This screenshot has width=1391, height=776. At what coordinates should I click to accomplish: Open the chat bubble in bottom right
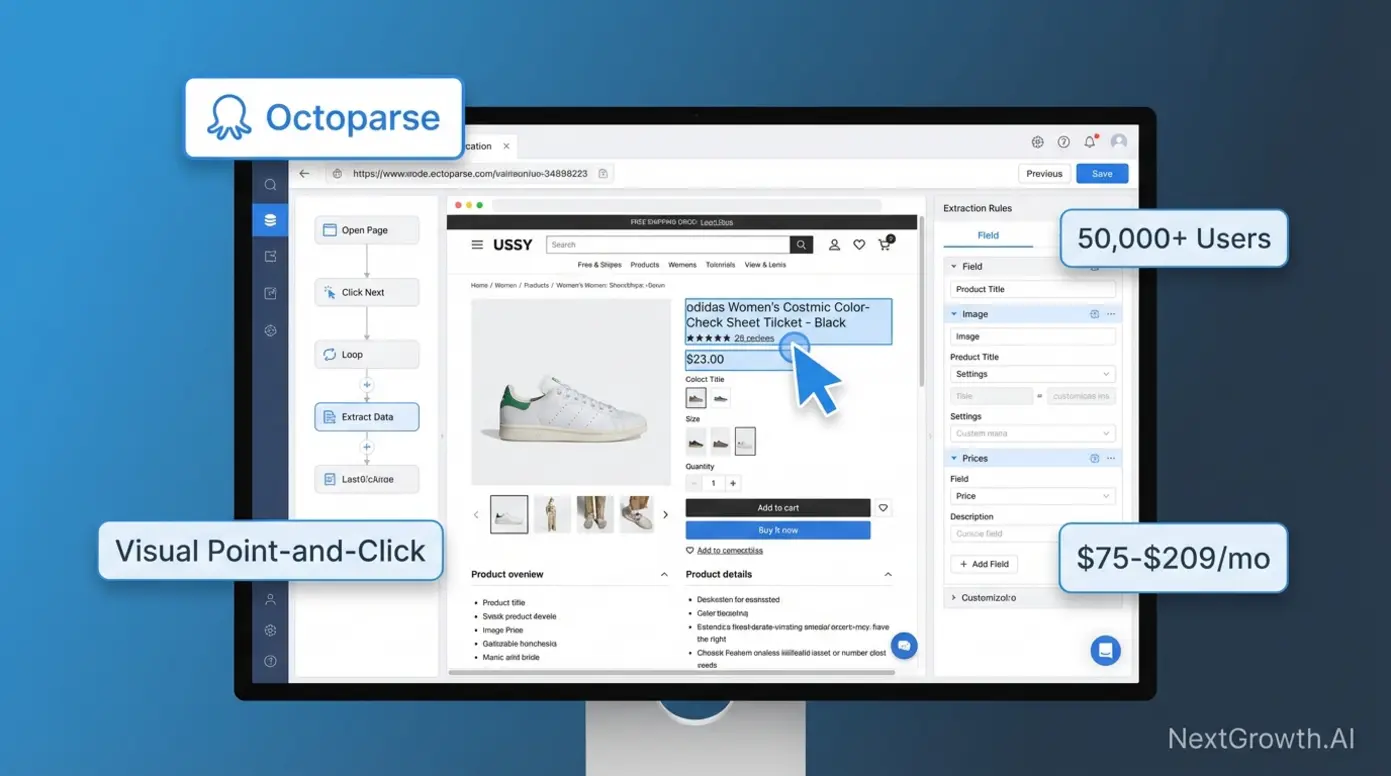click(x=1105, y=650)
